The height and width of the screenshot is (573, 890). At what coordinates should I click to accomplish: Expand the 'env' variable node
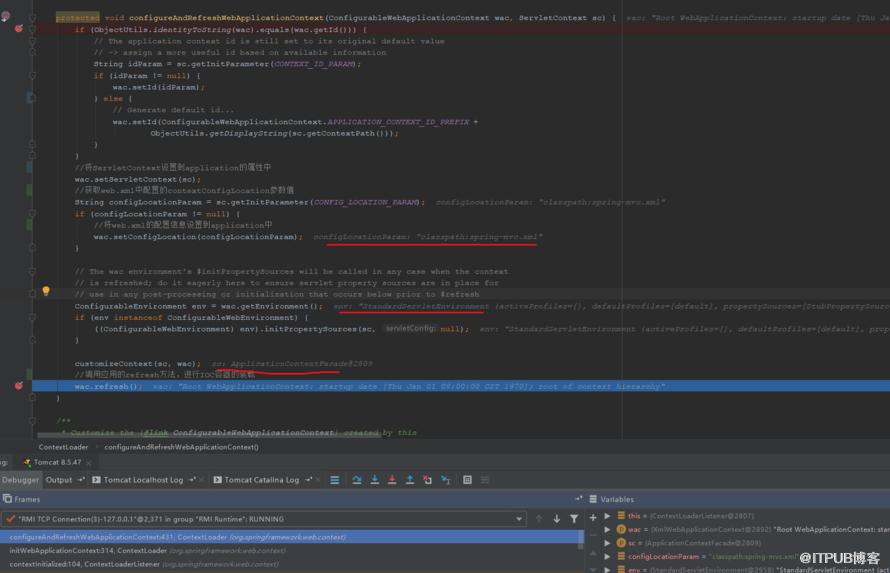pos(607,569)
